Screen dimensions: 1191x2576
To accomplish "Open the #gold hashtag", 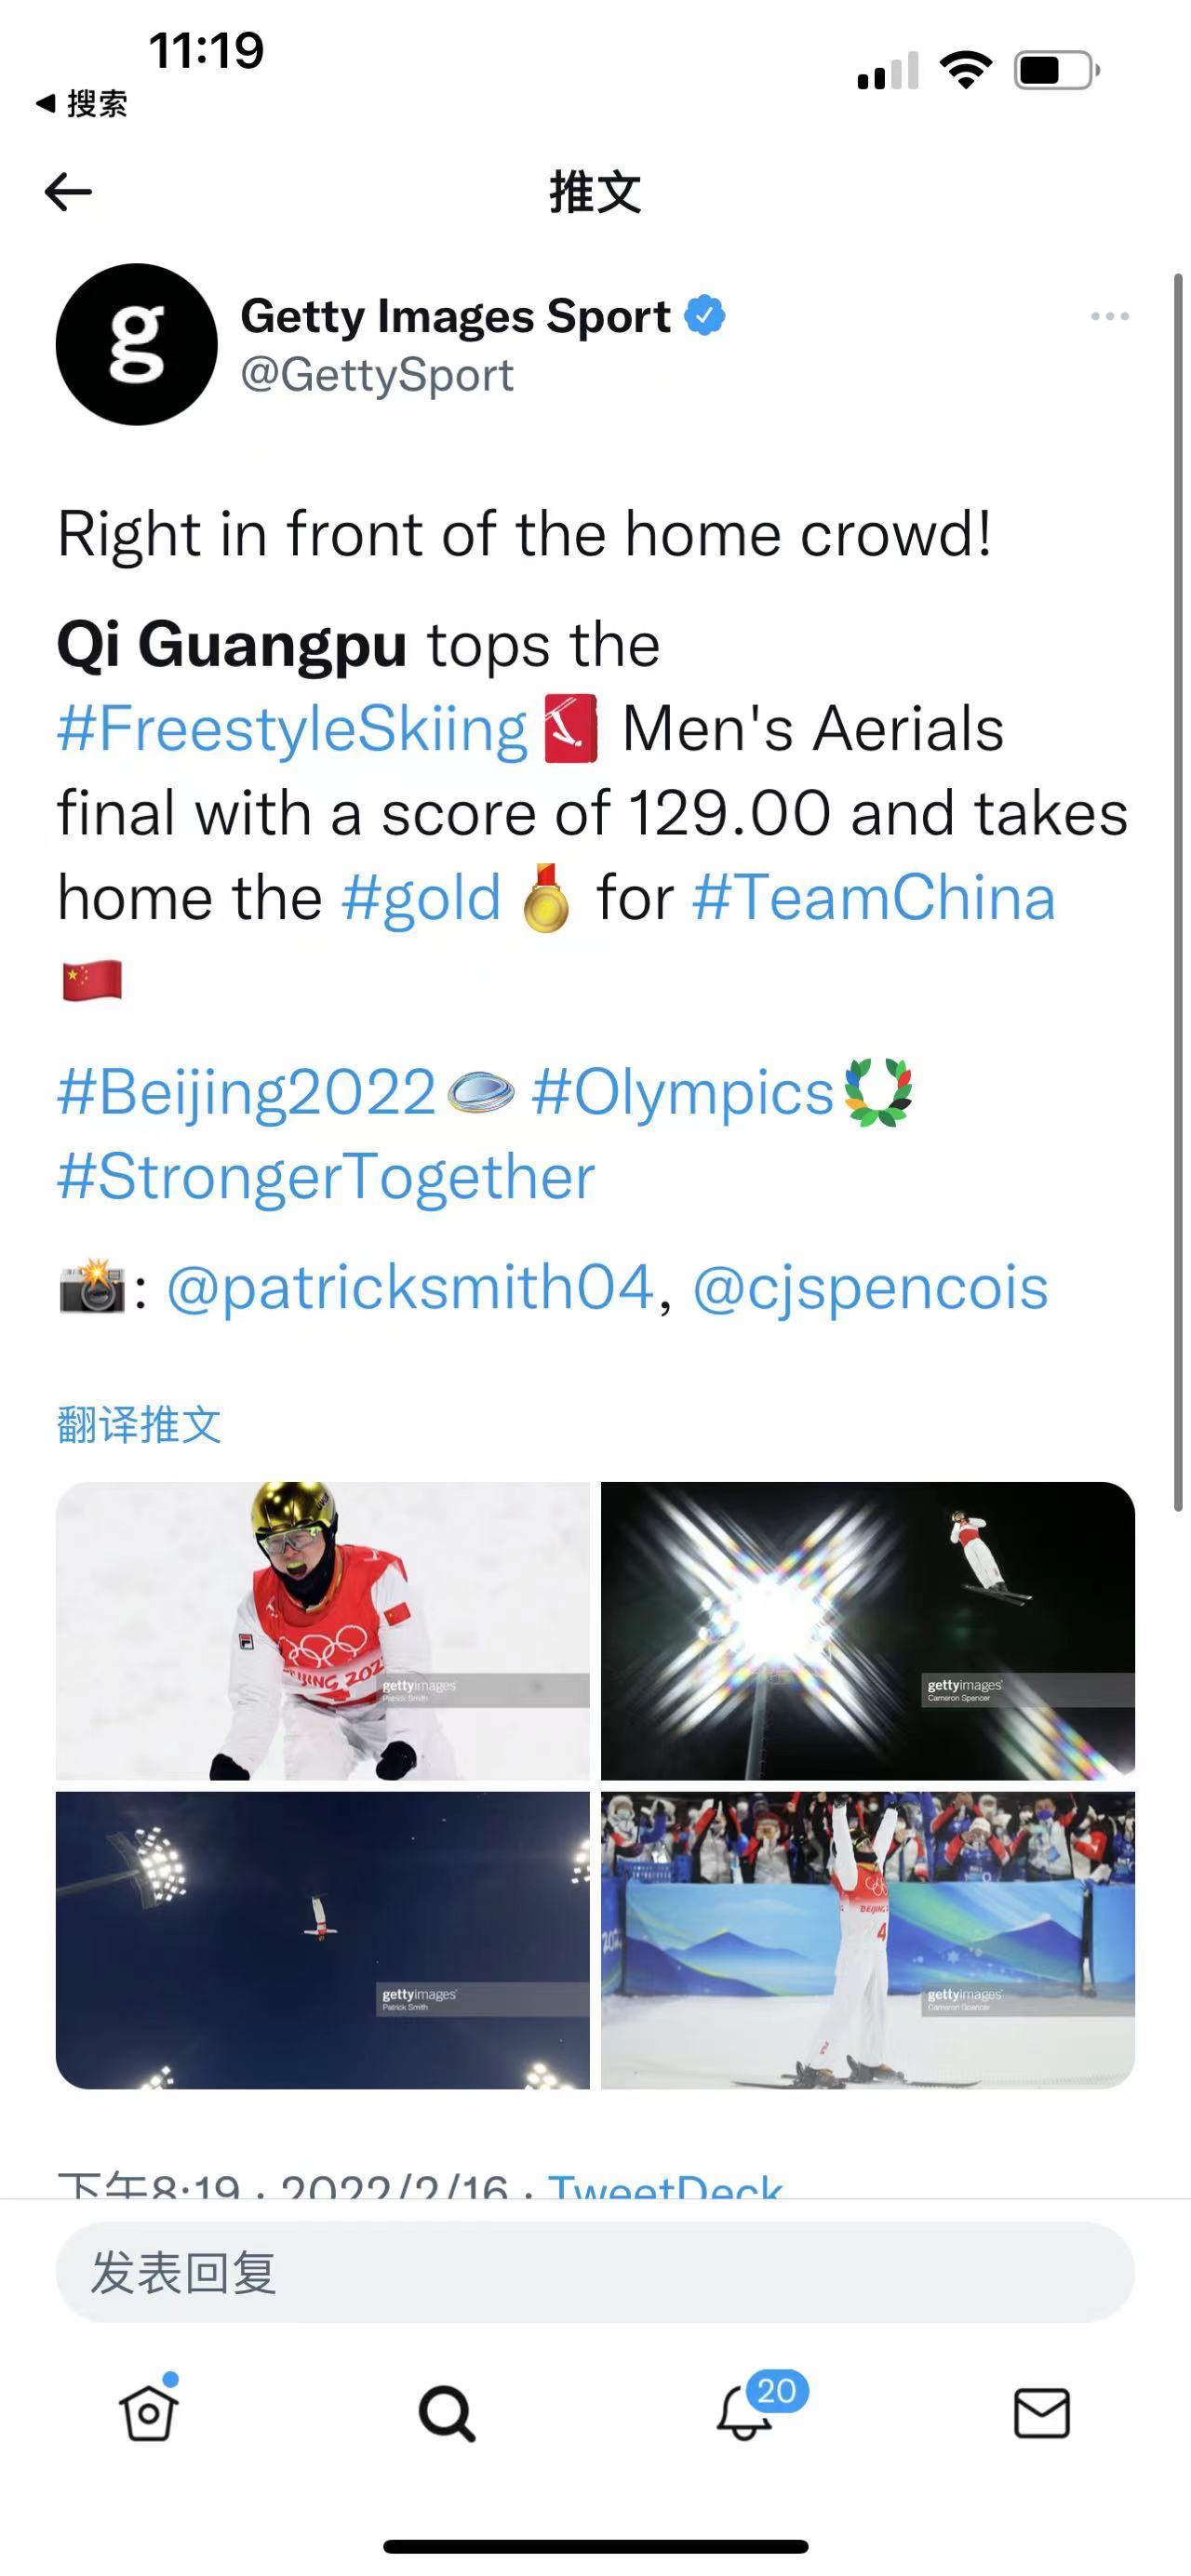I will (421, 897).
